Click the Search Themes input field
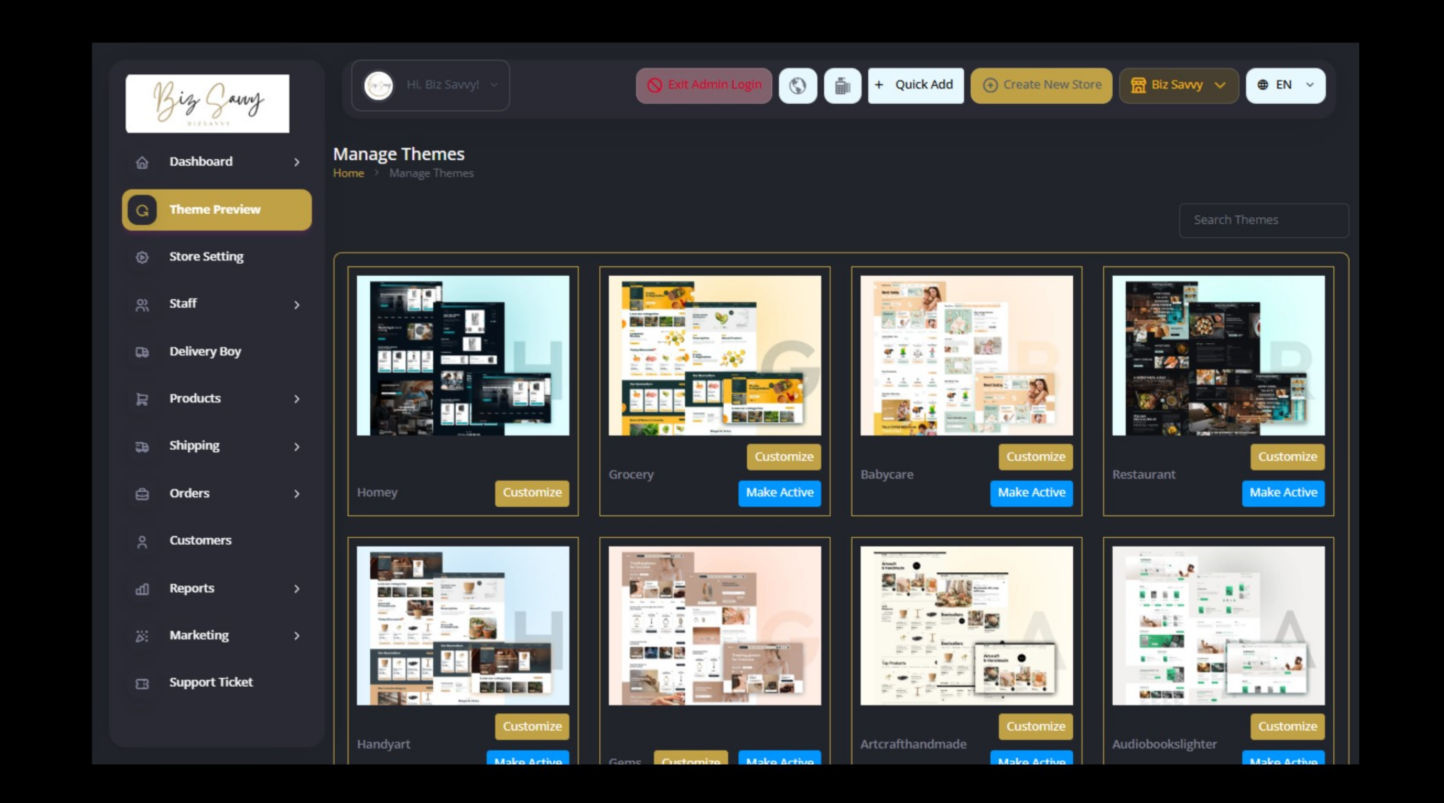The image size is (1444, 803). [x=1263, y=220]
